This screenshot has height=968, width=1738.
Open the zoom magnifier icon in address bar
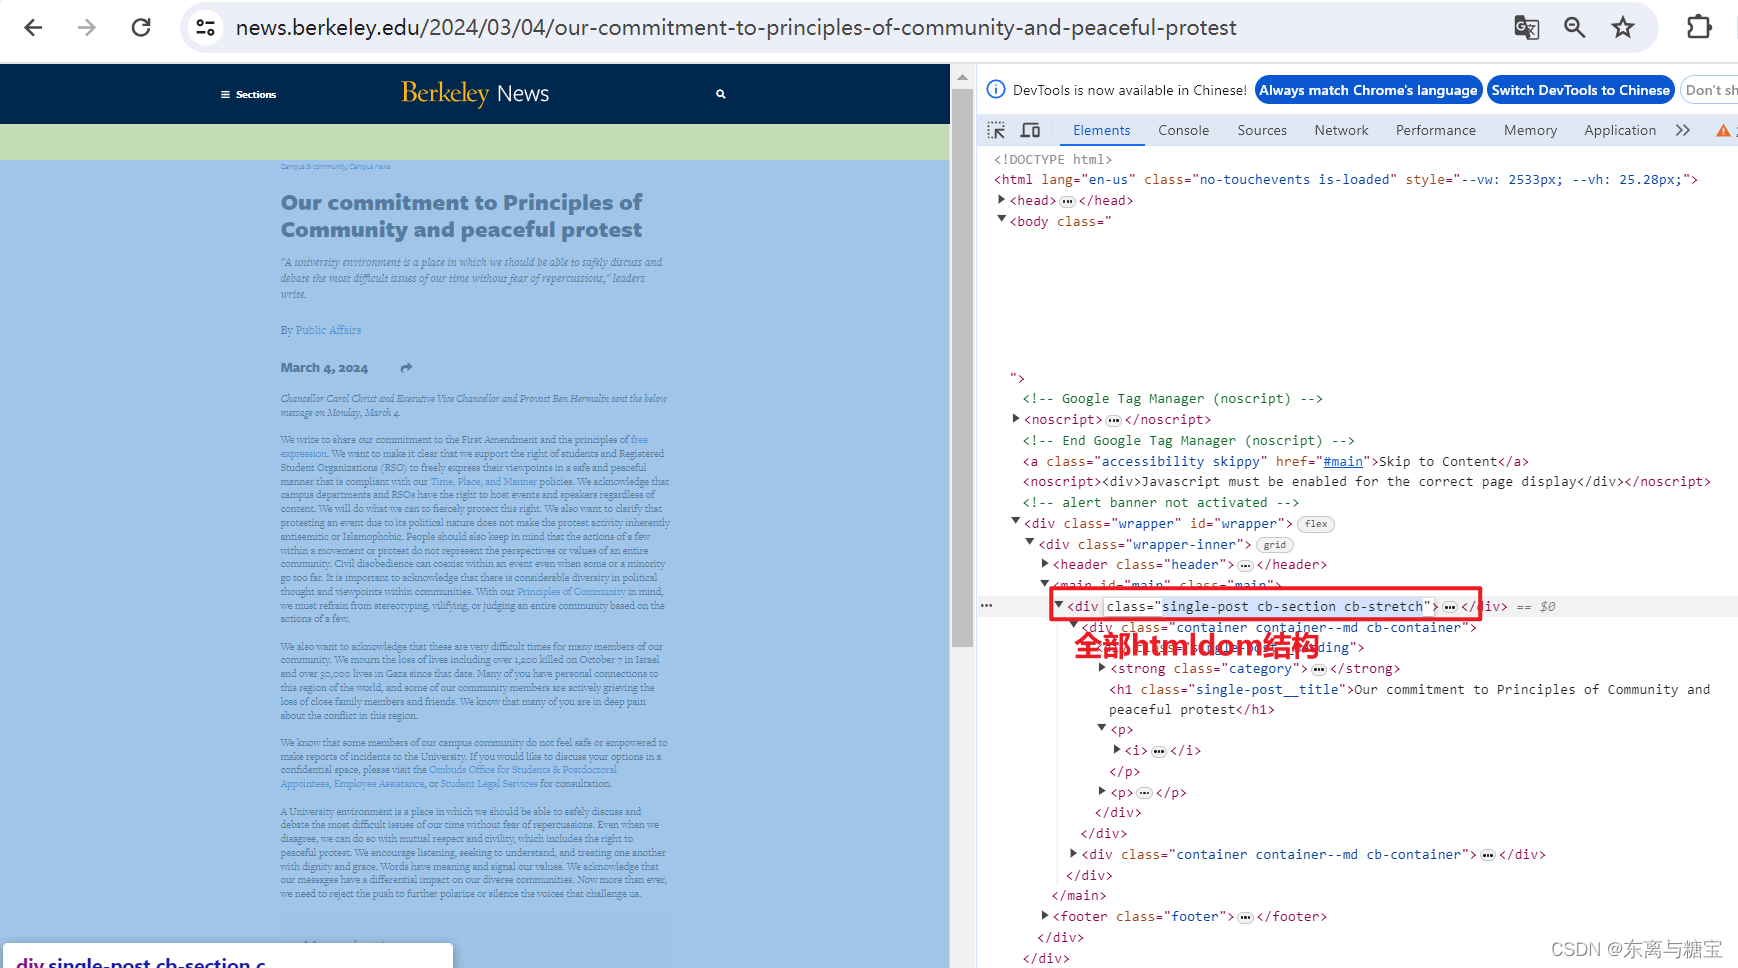pyautogui.click(x=1574, y=27)
